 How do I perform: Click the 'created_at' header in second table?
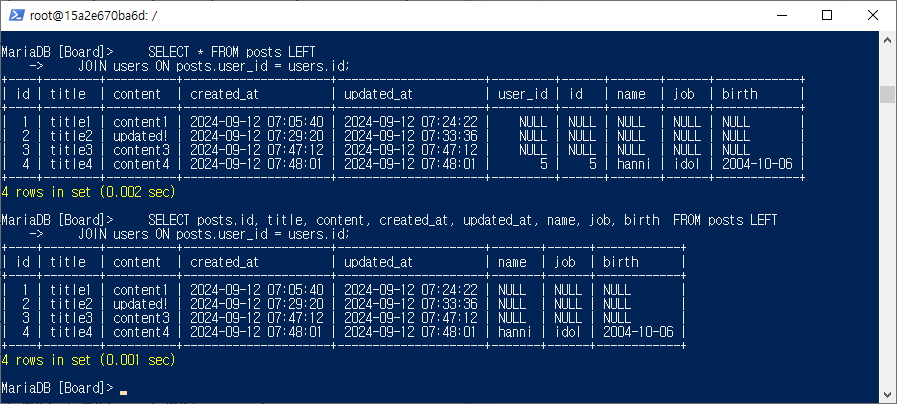(x=224, y=262)
